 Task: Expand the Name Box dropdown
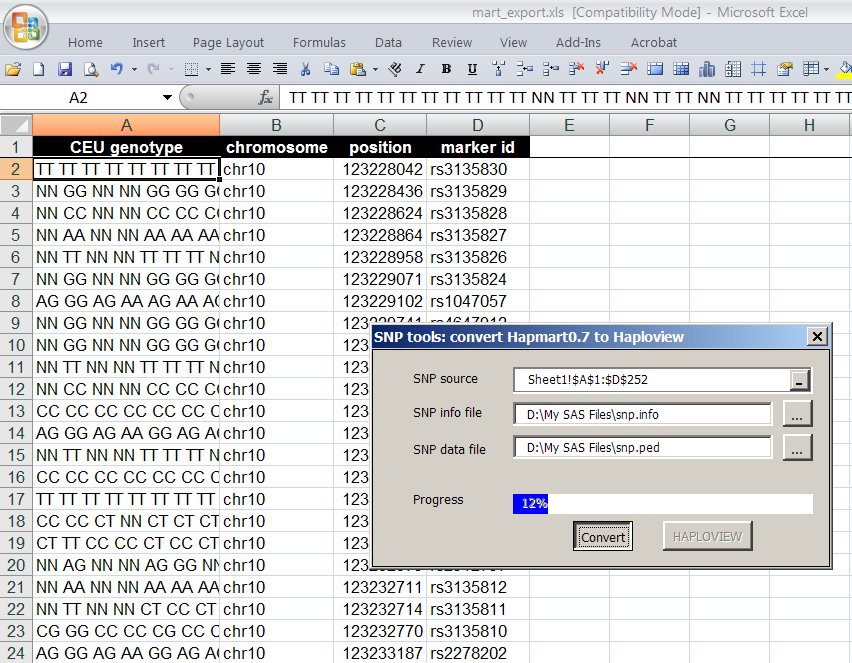(x=167, y=98)
